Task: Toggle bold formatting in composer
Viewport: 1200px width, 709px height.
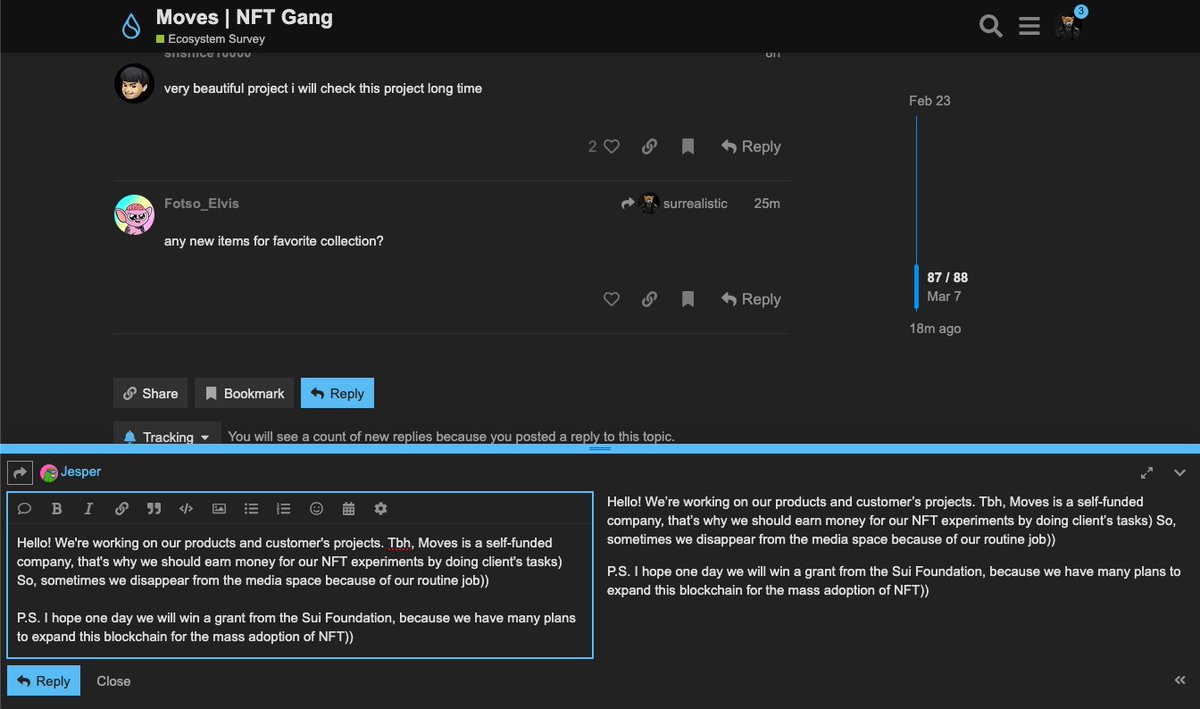Action: pyautogui.click(x=57, y=509)
